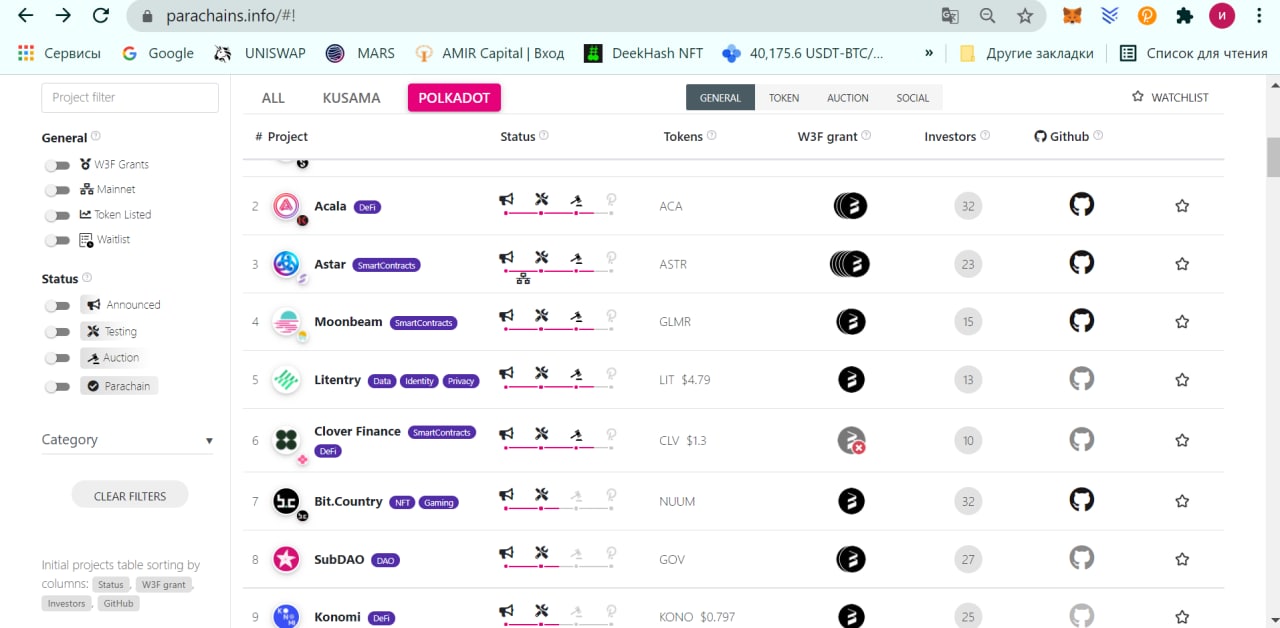Click SubDAO project logo

tap(287, 559)
